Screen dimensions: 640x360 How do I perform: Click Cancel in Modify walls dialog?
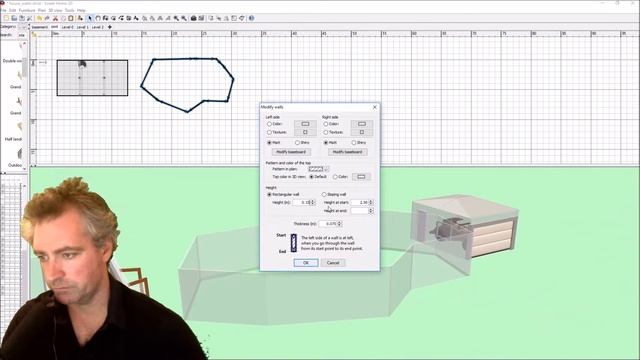coord(333,263)
